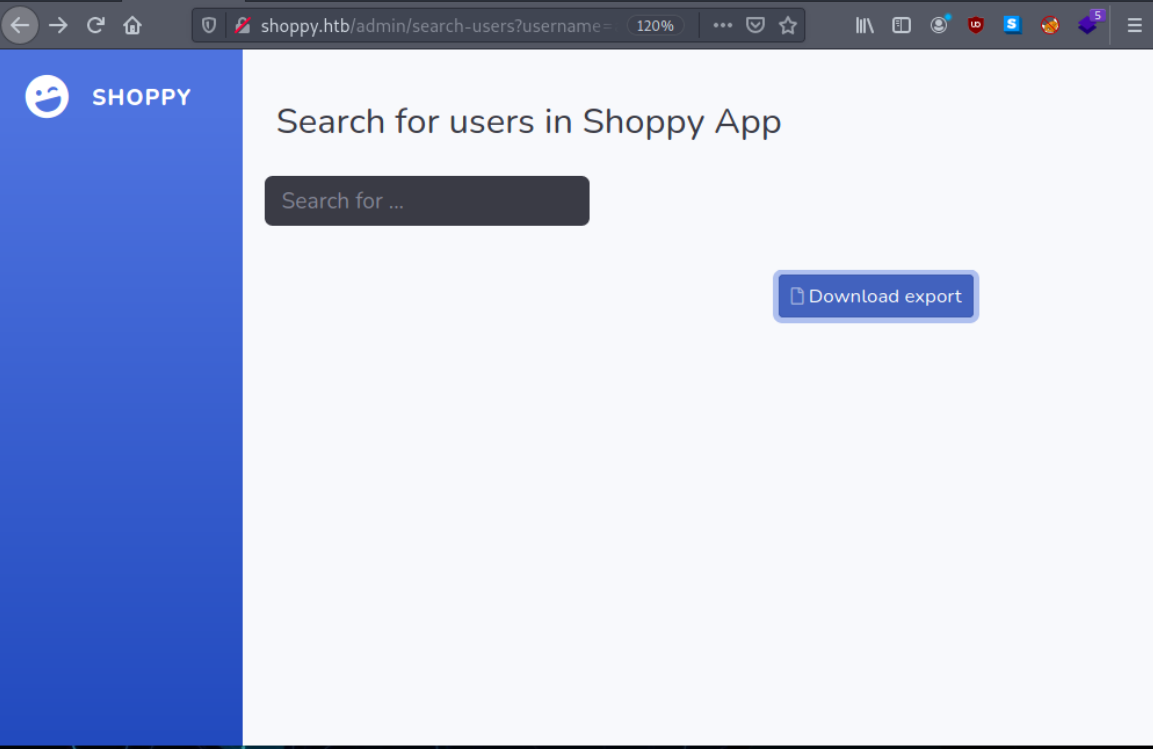Toggle the browser sidebar view
1153x749 pixels.
(901, 26)
